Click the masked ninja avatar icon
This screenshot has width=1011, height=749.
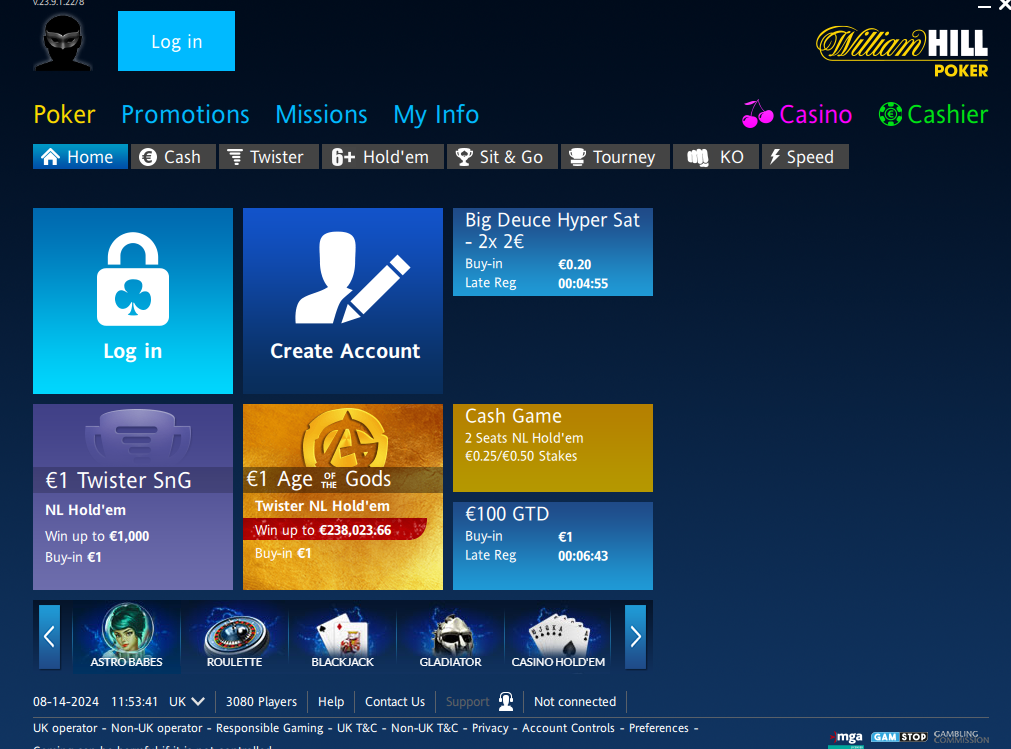tap(63, 42)
